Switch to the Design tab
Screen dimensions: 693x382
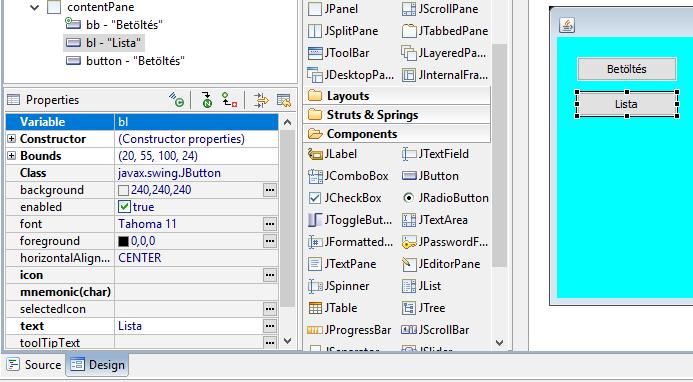coord(97,365)
